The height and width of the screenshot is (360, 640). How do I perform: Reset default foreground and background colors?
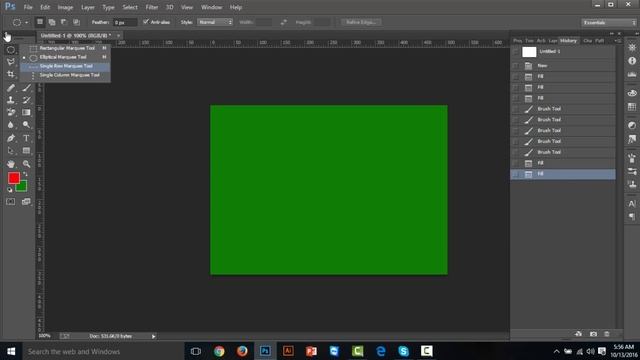point(10,190)
